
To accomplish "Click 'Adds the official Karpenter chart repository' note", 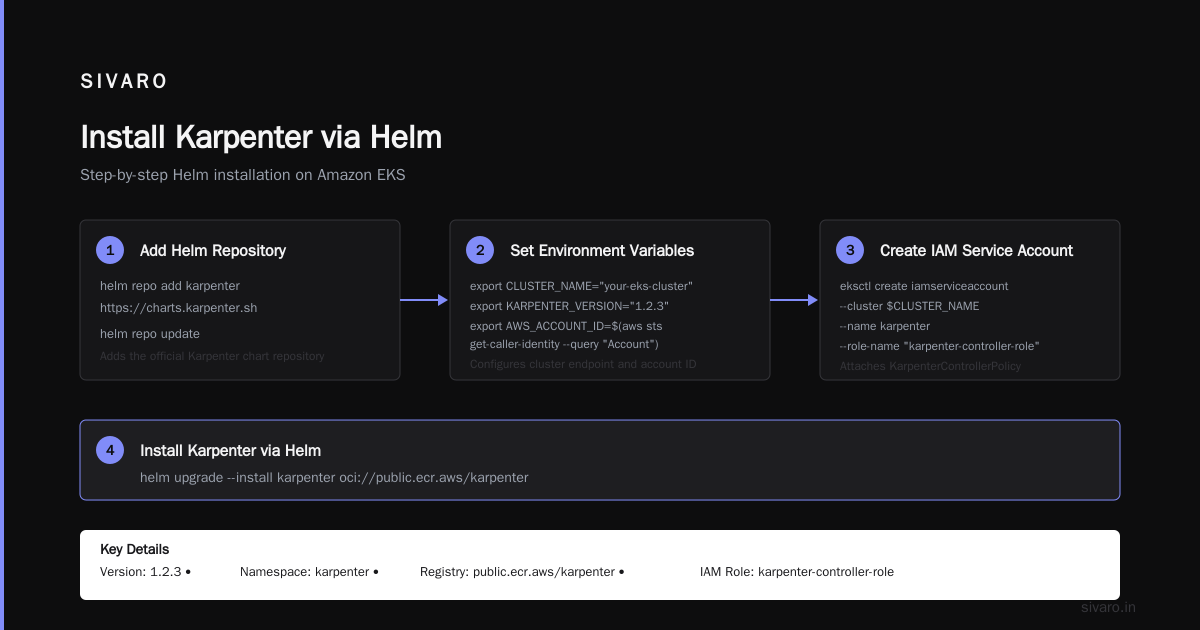I will pos(212,356).
